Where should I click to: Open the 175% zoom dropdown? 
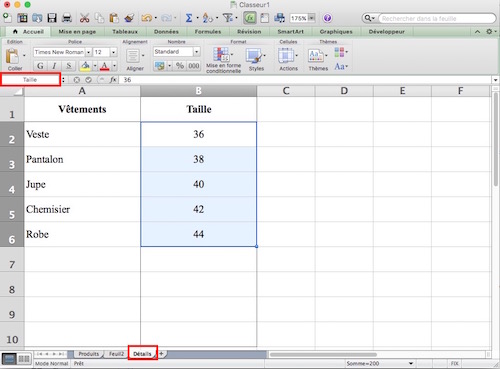pos(312,18)
